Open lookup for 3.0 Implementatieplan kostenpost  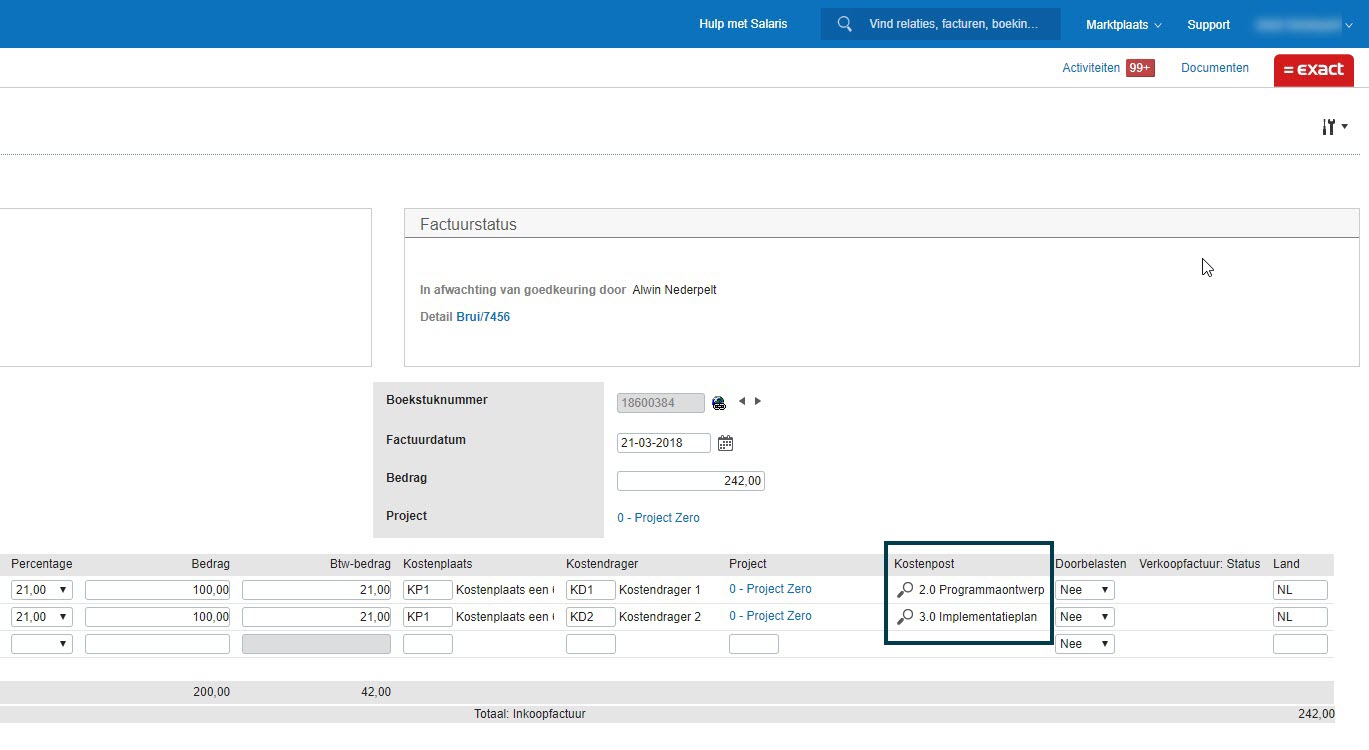pos(905,617)
